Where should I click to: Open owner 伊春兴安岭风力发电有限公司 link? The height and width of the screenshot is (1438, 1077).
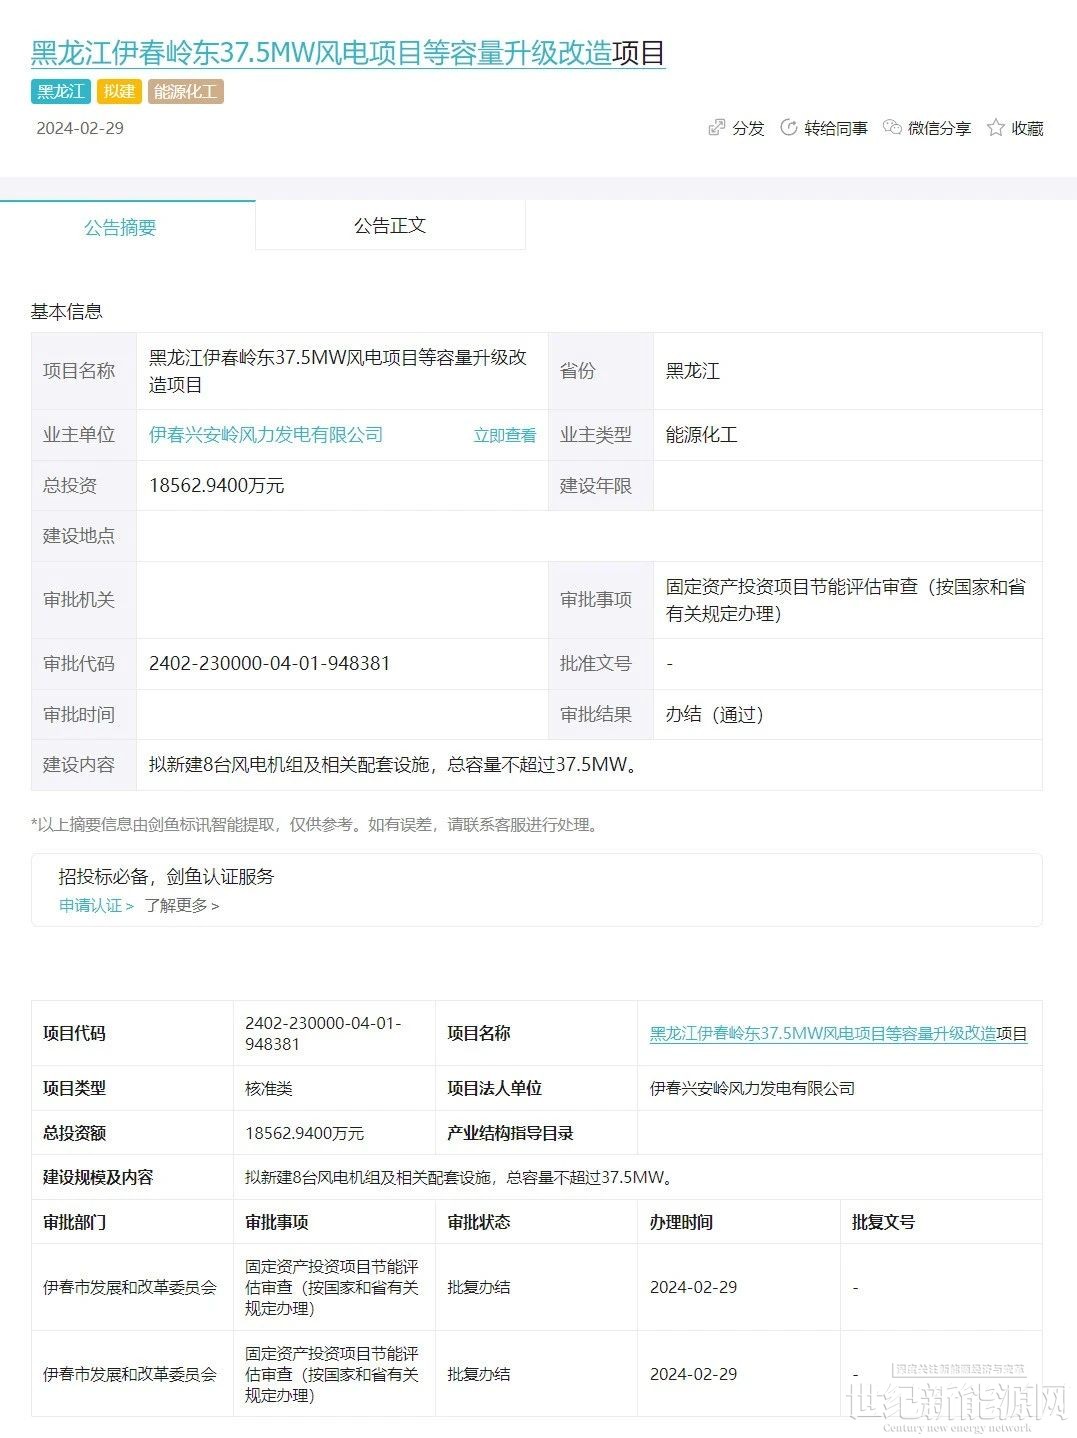[x=266, y=435]
